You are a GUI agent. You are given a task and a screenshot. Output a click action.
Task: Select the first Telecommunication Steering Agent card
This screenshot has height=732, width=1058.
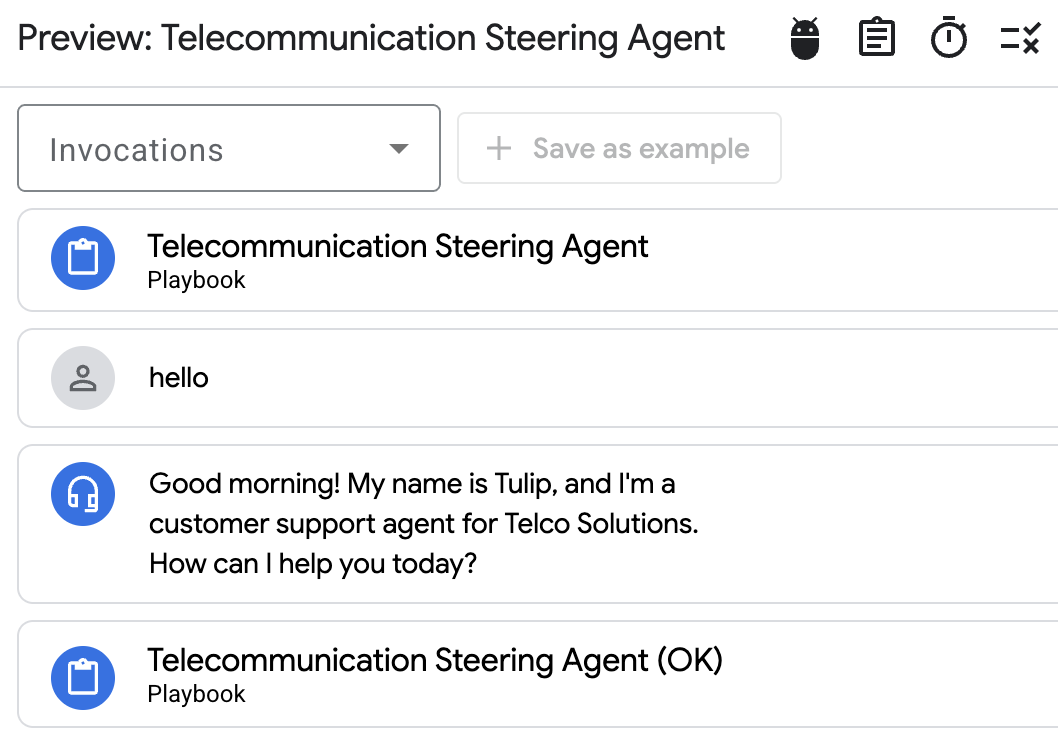pyautogui.click(x=398, y=246)
